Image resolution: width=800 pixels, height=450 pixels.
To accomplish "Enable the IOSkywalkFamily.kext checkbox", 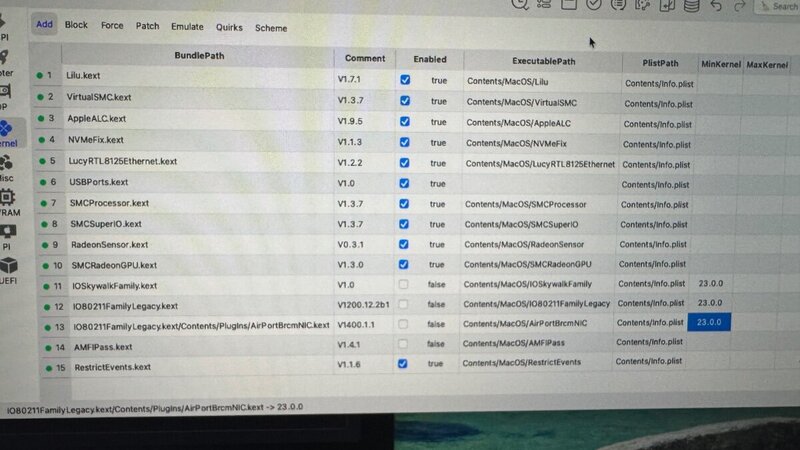I will (x=403, y=284).
